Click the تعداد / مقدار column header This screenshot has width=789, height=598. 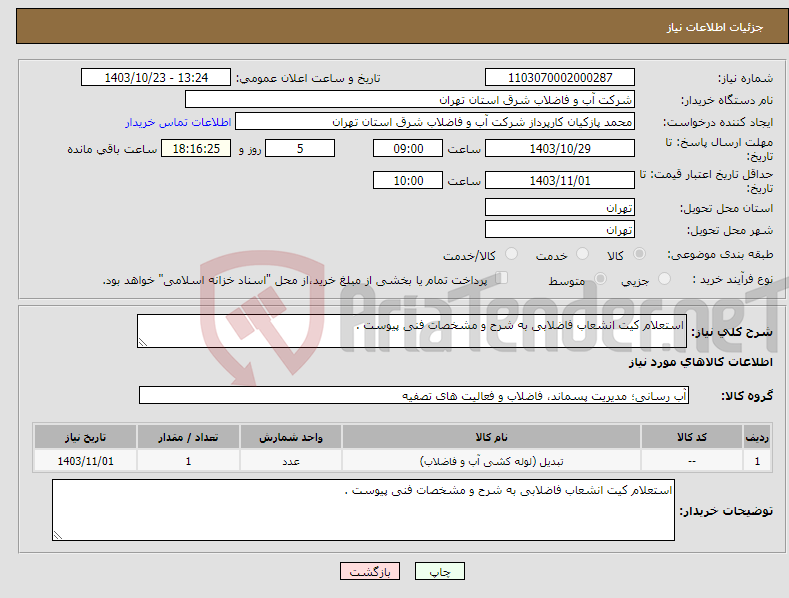[x=188, y=437]
